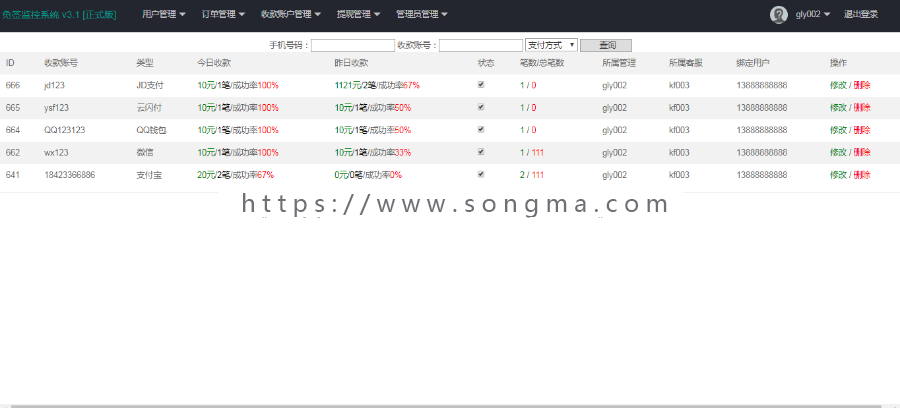Click account name QQ123123

(x=64, y=130)
